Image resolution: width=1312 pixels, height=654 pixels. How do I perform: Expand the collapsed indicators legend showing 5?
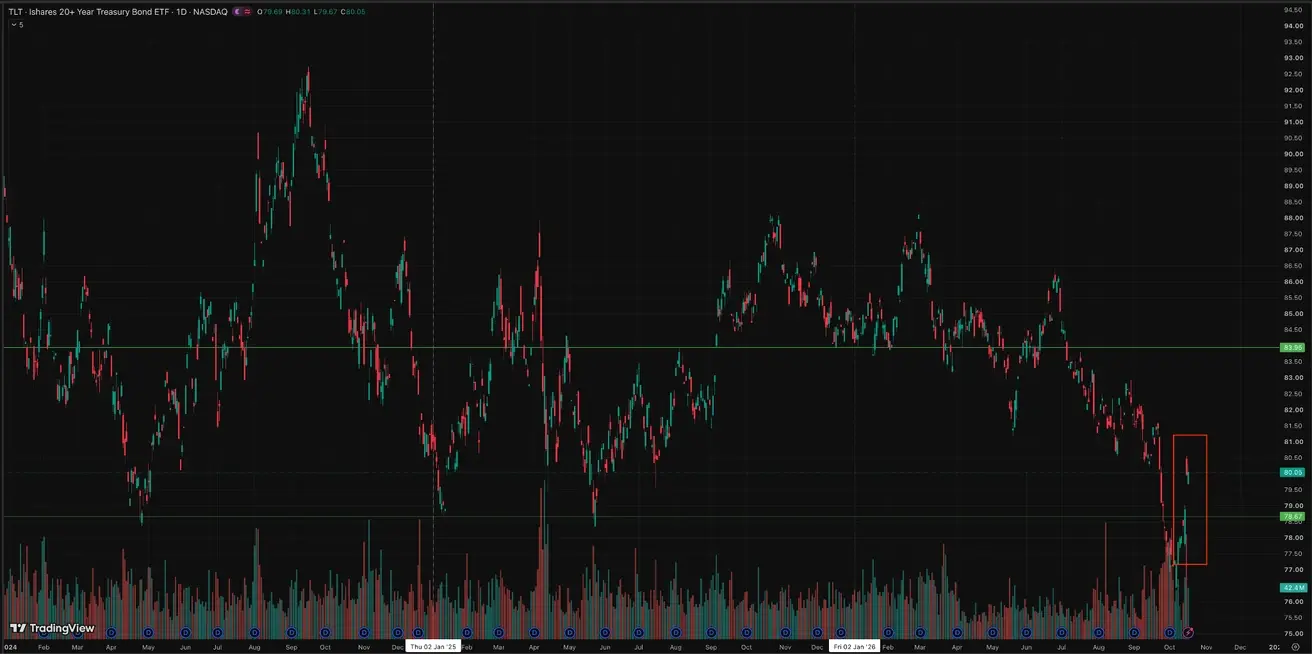point(17,24)
